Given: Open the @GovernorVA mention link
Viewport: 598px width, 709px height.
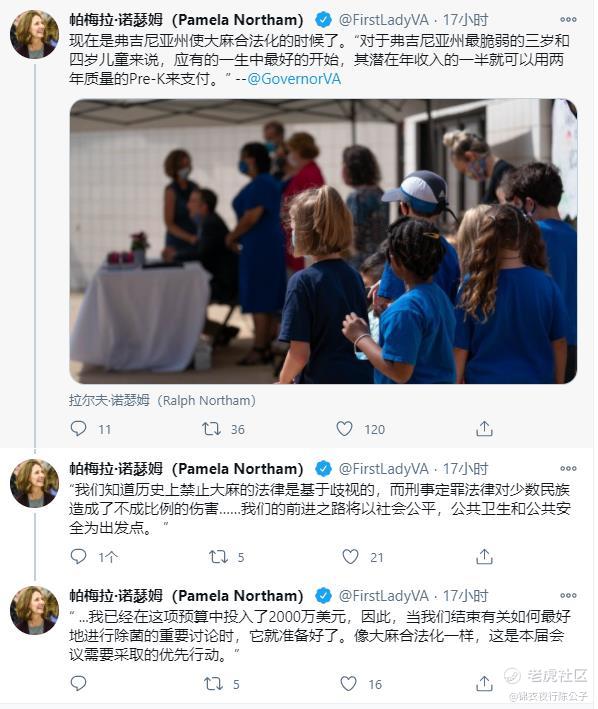Looking at the screenshot, I should [294, 79].
